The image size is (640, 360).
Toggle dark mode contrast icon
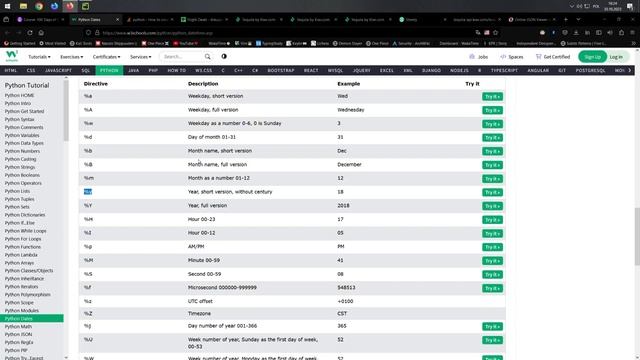pos(224,56)
